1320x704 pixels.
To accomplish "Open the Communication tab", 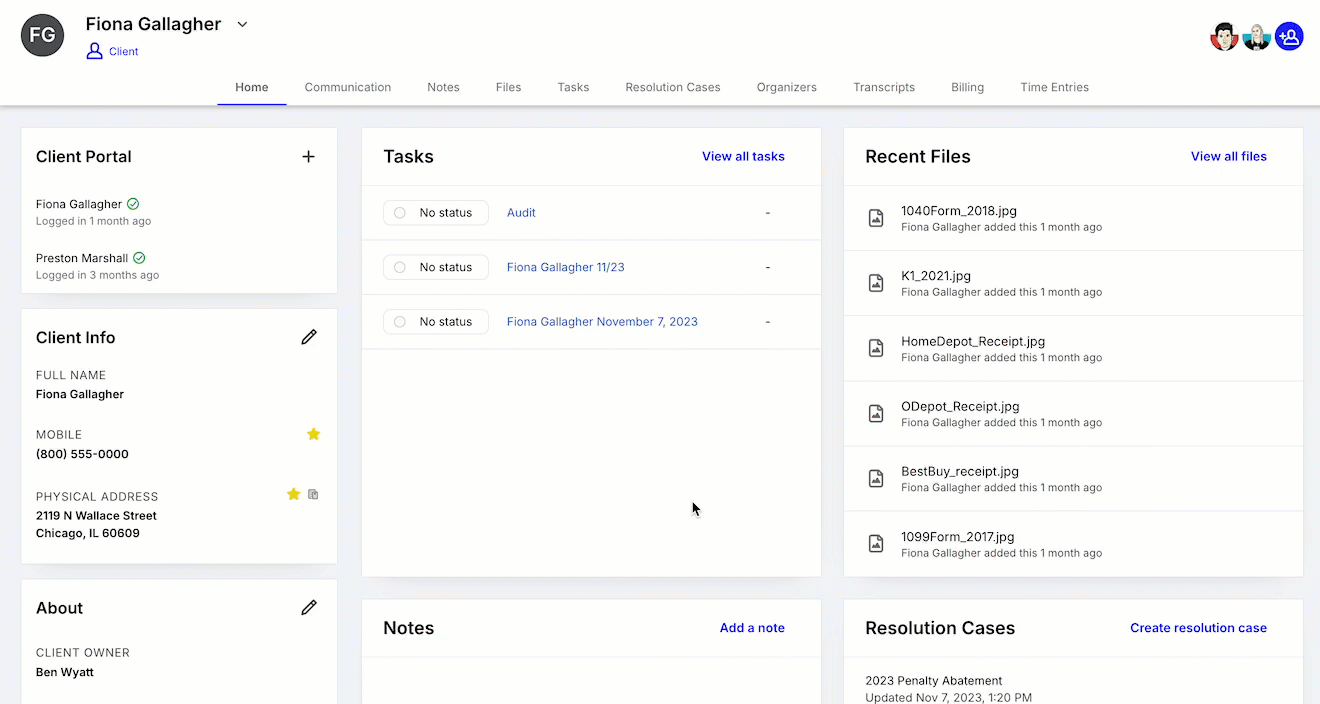I will (x=348, y=87).
